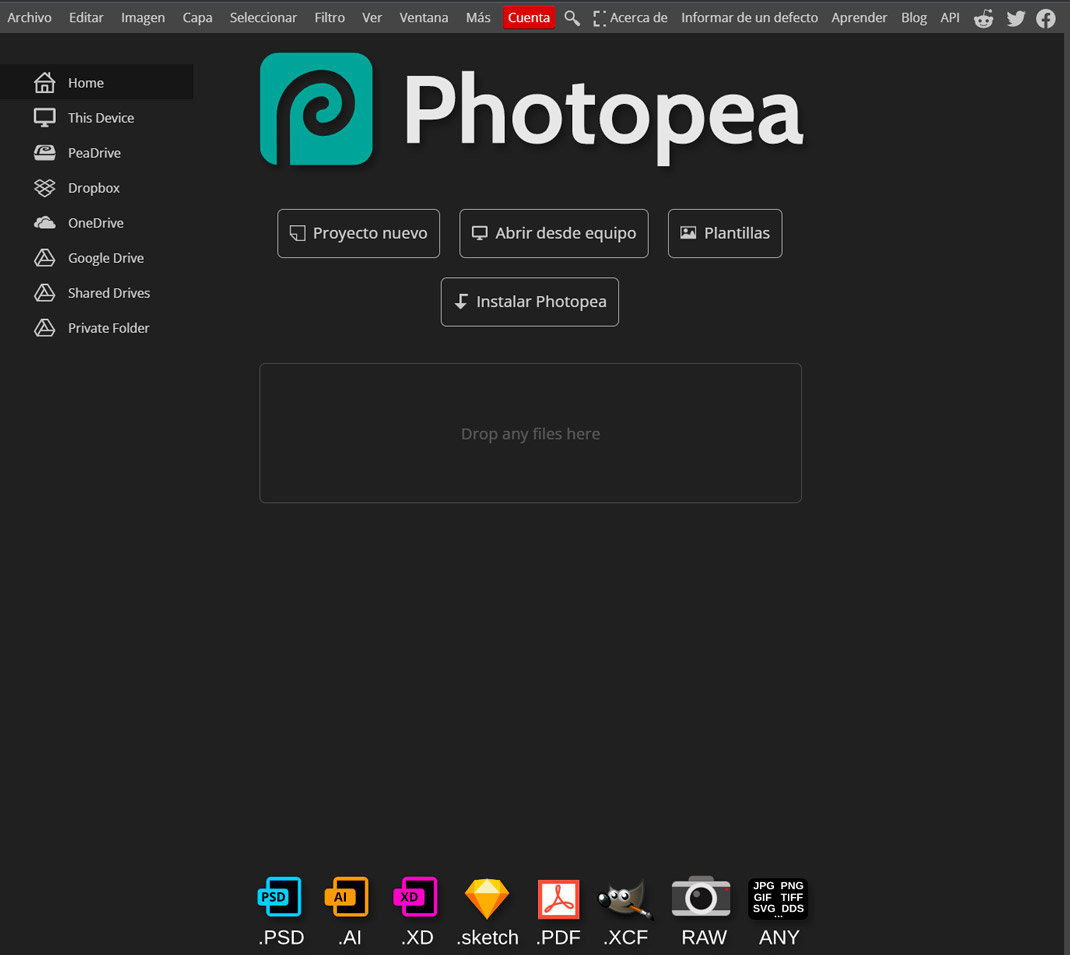The width and height of the screenshot is (1070, 955).
Task: Open the Editar menu
Action: [86, 18]
